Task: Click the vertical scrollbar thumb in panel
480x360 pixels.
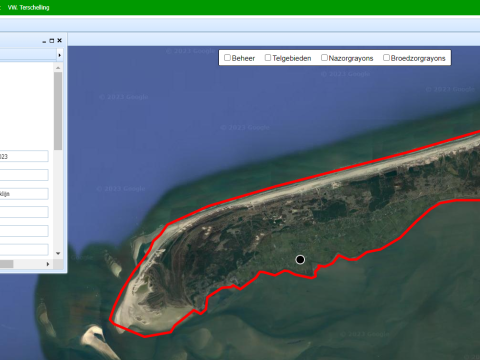Action: pyautogui.click(x=58, y=111)
